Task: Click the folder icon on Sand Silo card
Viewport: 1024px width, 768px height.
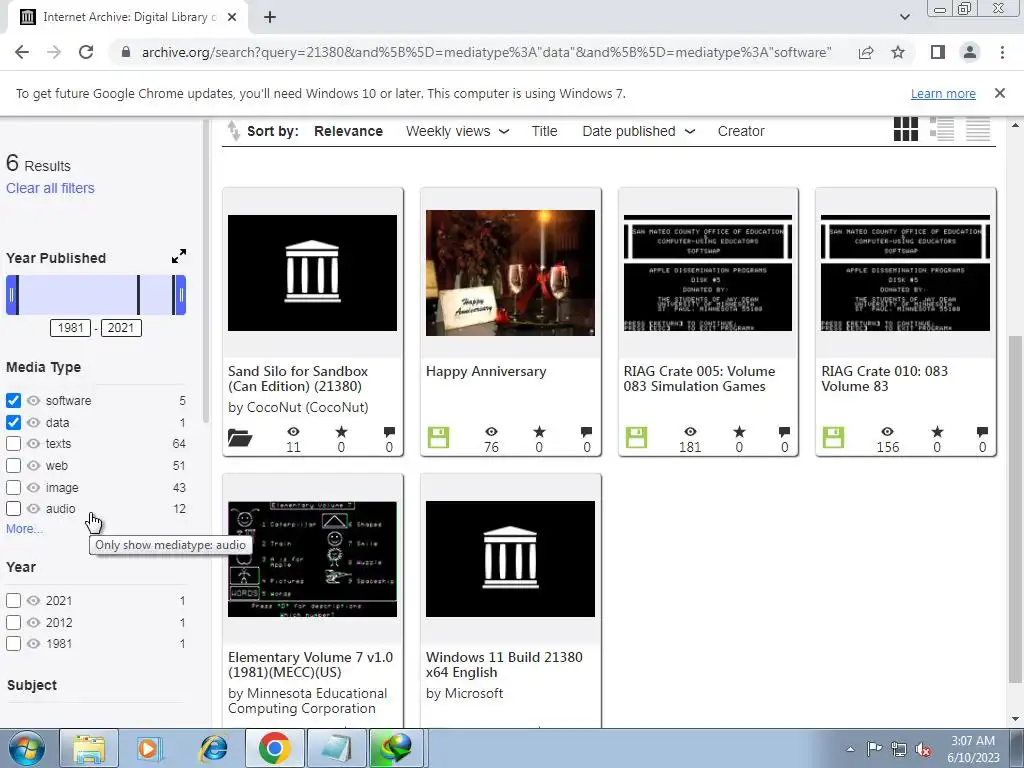Action: (240, 438)
